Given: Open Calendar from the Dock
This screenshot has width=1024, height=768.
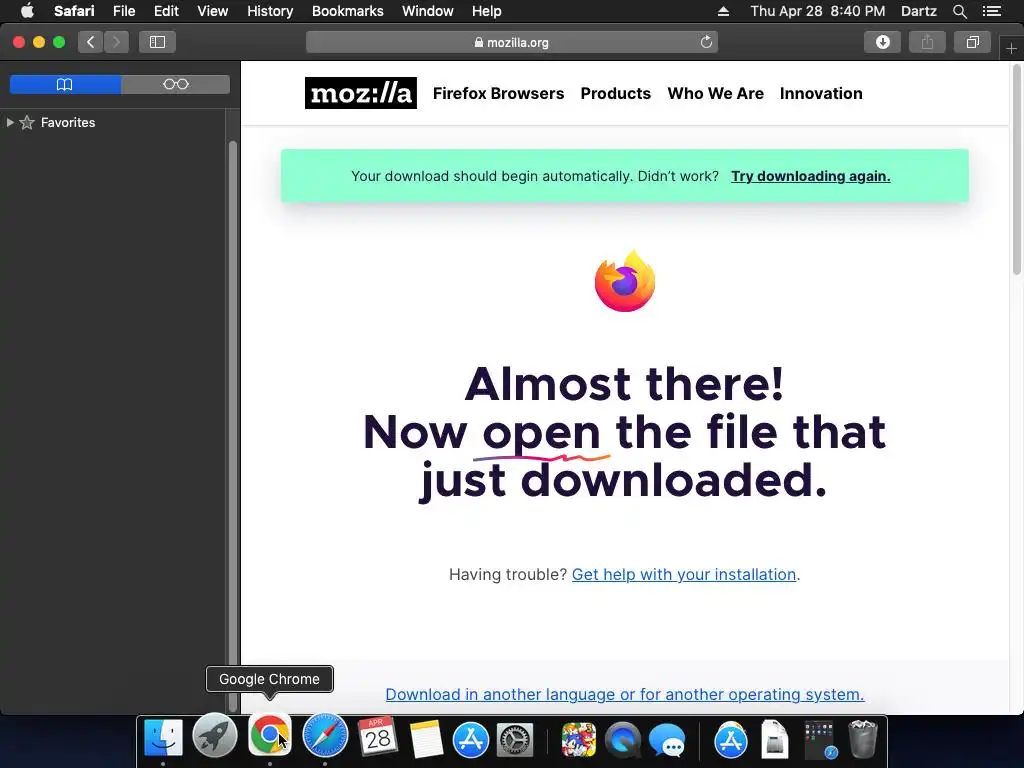Looking at the screenshot, I should [378, 737].
